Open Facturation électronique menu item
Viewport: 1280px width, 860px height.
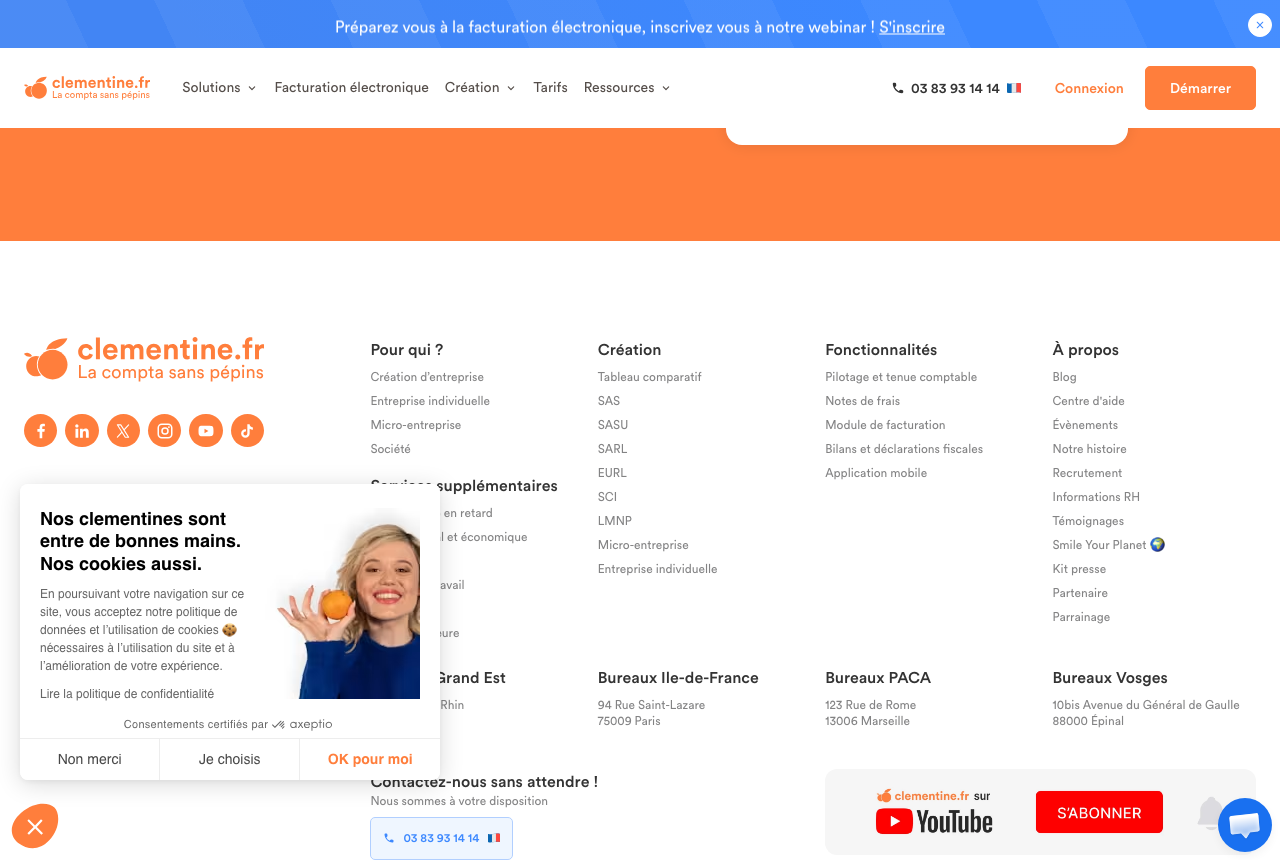(x=351, y=88)
